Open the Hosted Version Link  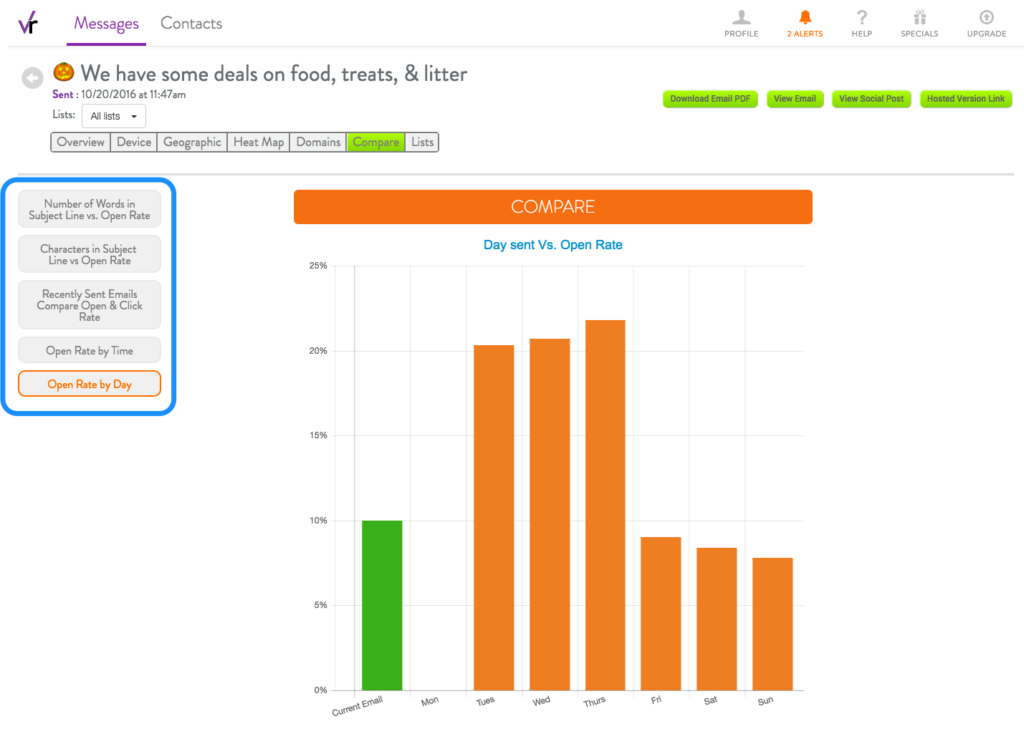[x=965, y=99]
